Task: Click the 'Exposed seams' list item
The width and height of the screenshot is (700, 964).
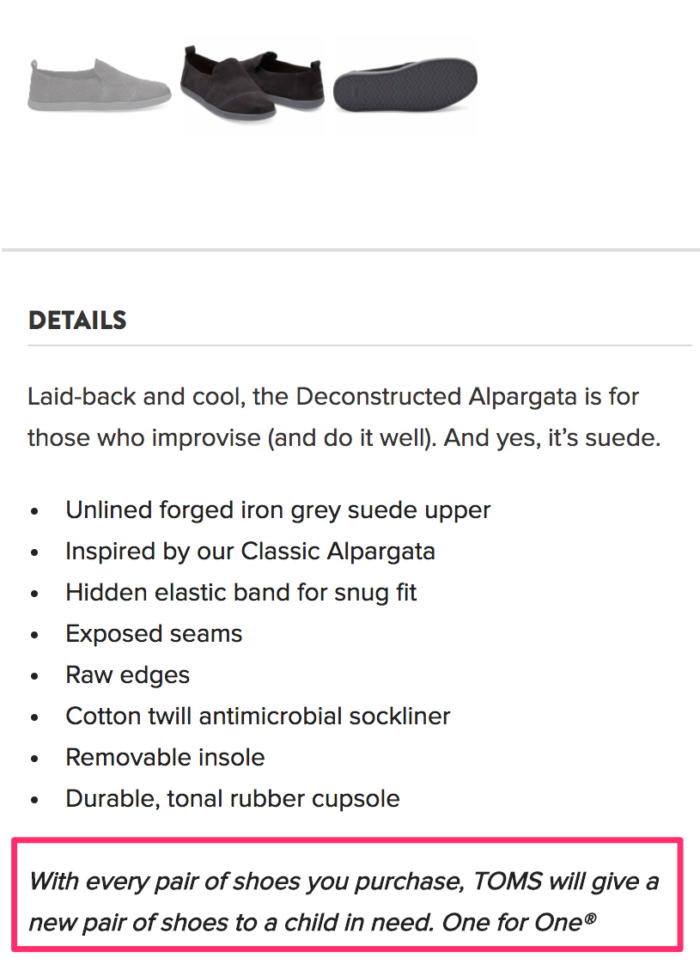Action: (x=154, y=633)
